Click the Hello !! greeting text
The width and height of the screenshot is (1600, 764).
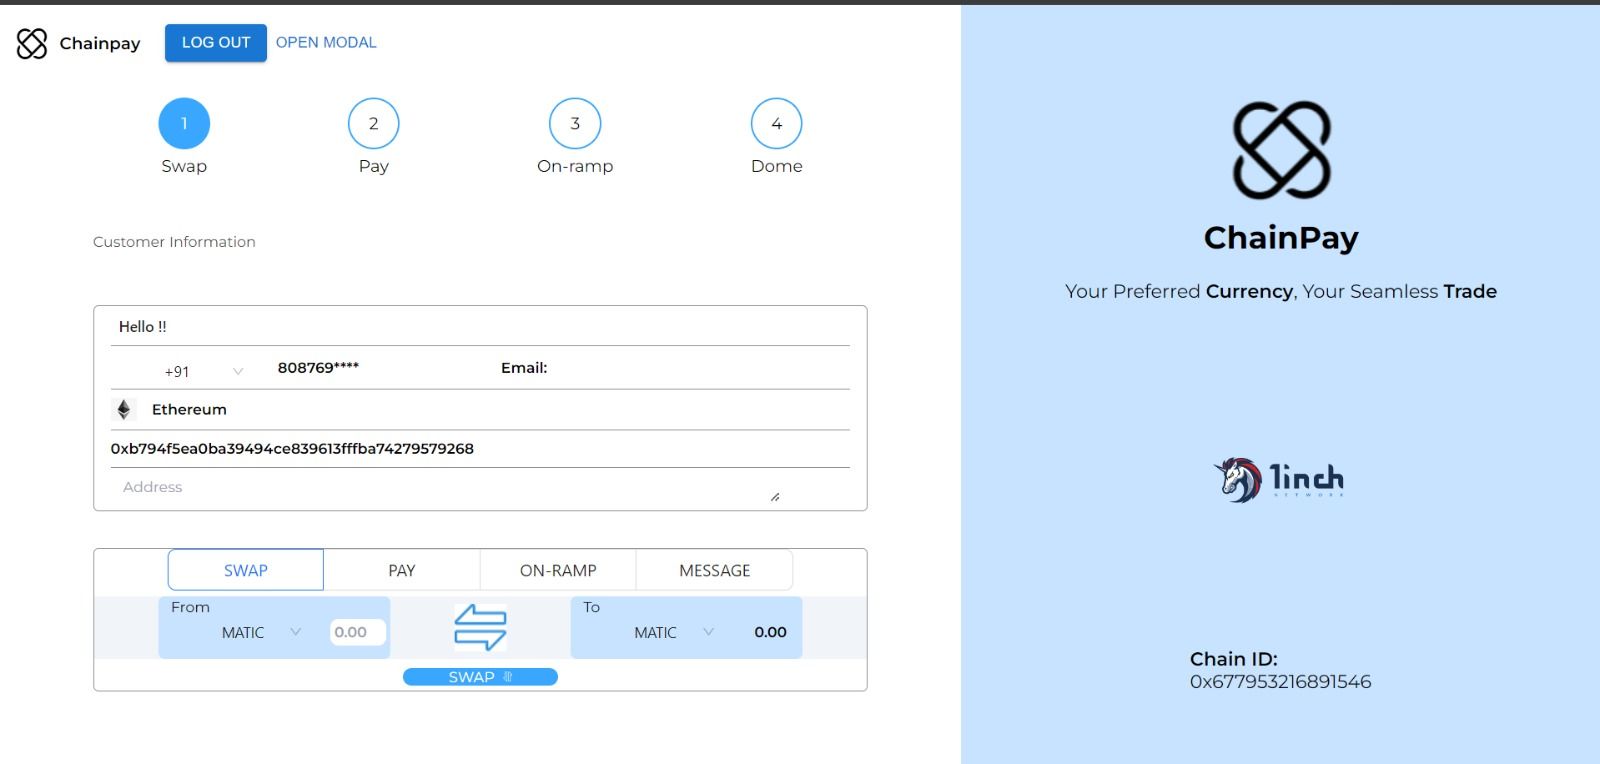point(142,327)
